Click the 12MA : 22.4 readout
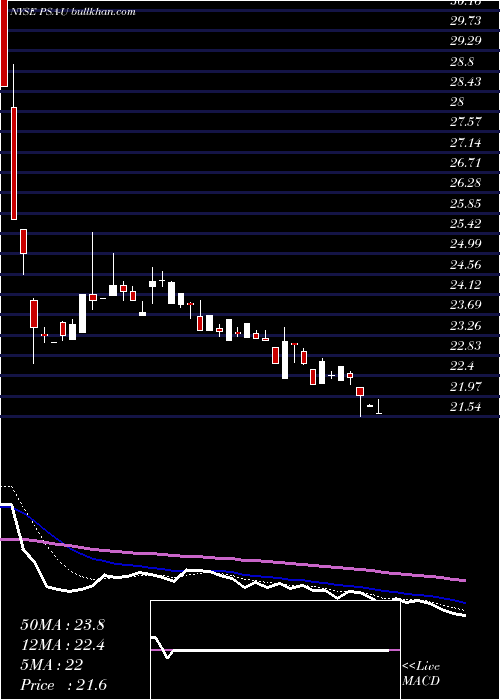Viewport: 500px width, 700px height. pos(62,645)
